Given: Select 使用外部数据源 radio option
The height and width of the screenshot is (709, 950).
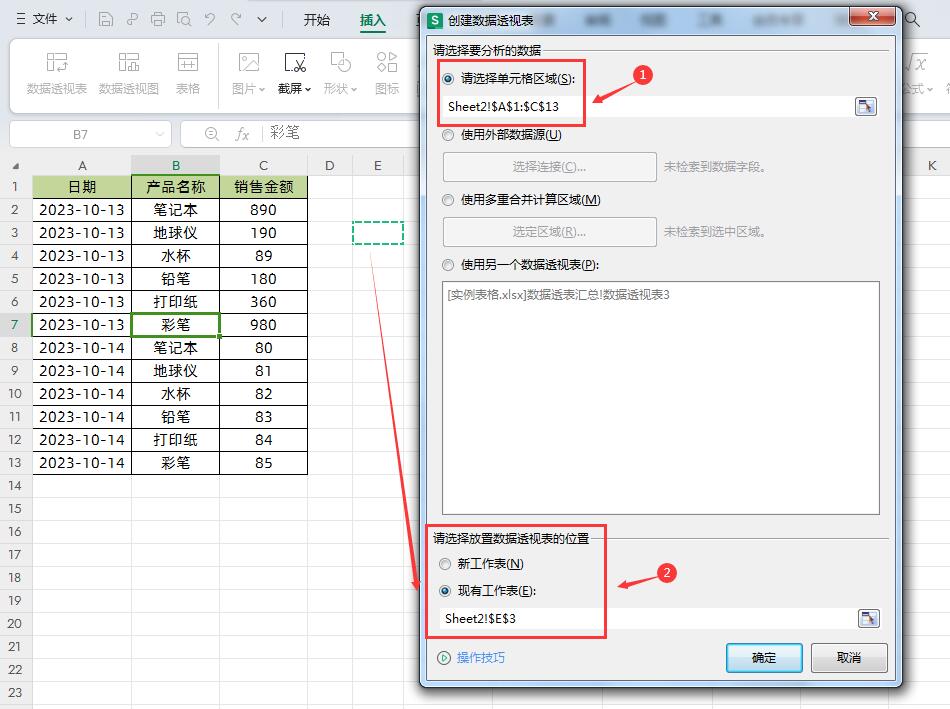Looking at the screenshot, I should point(448,135).
